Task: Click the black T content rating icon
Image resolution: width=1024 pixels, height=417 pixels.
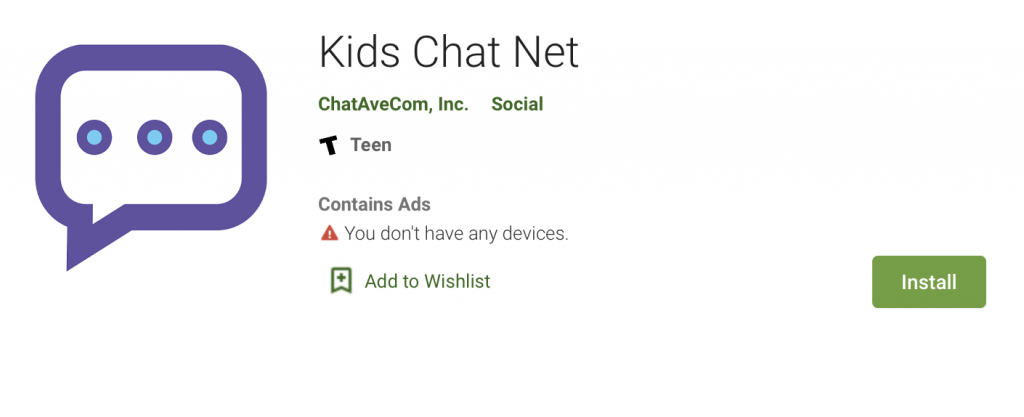Action: coord(329,145)
